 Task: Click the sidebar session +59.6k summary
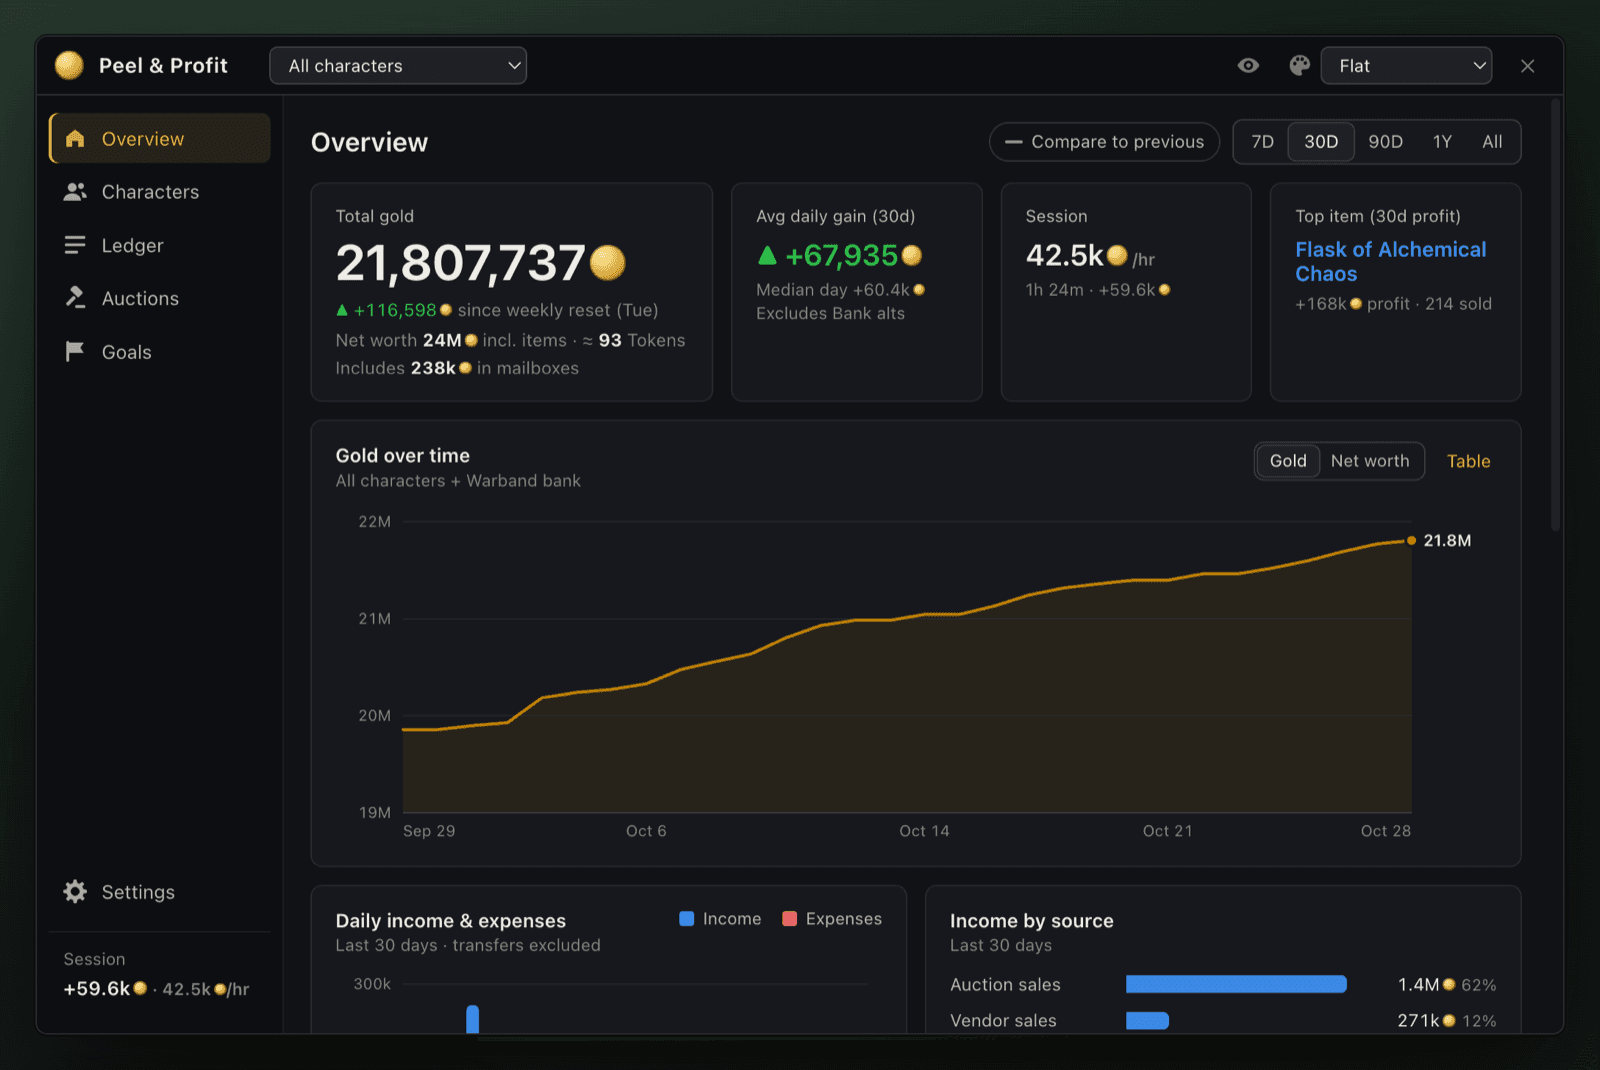[x=156, y=988]
